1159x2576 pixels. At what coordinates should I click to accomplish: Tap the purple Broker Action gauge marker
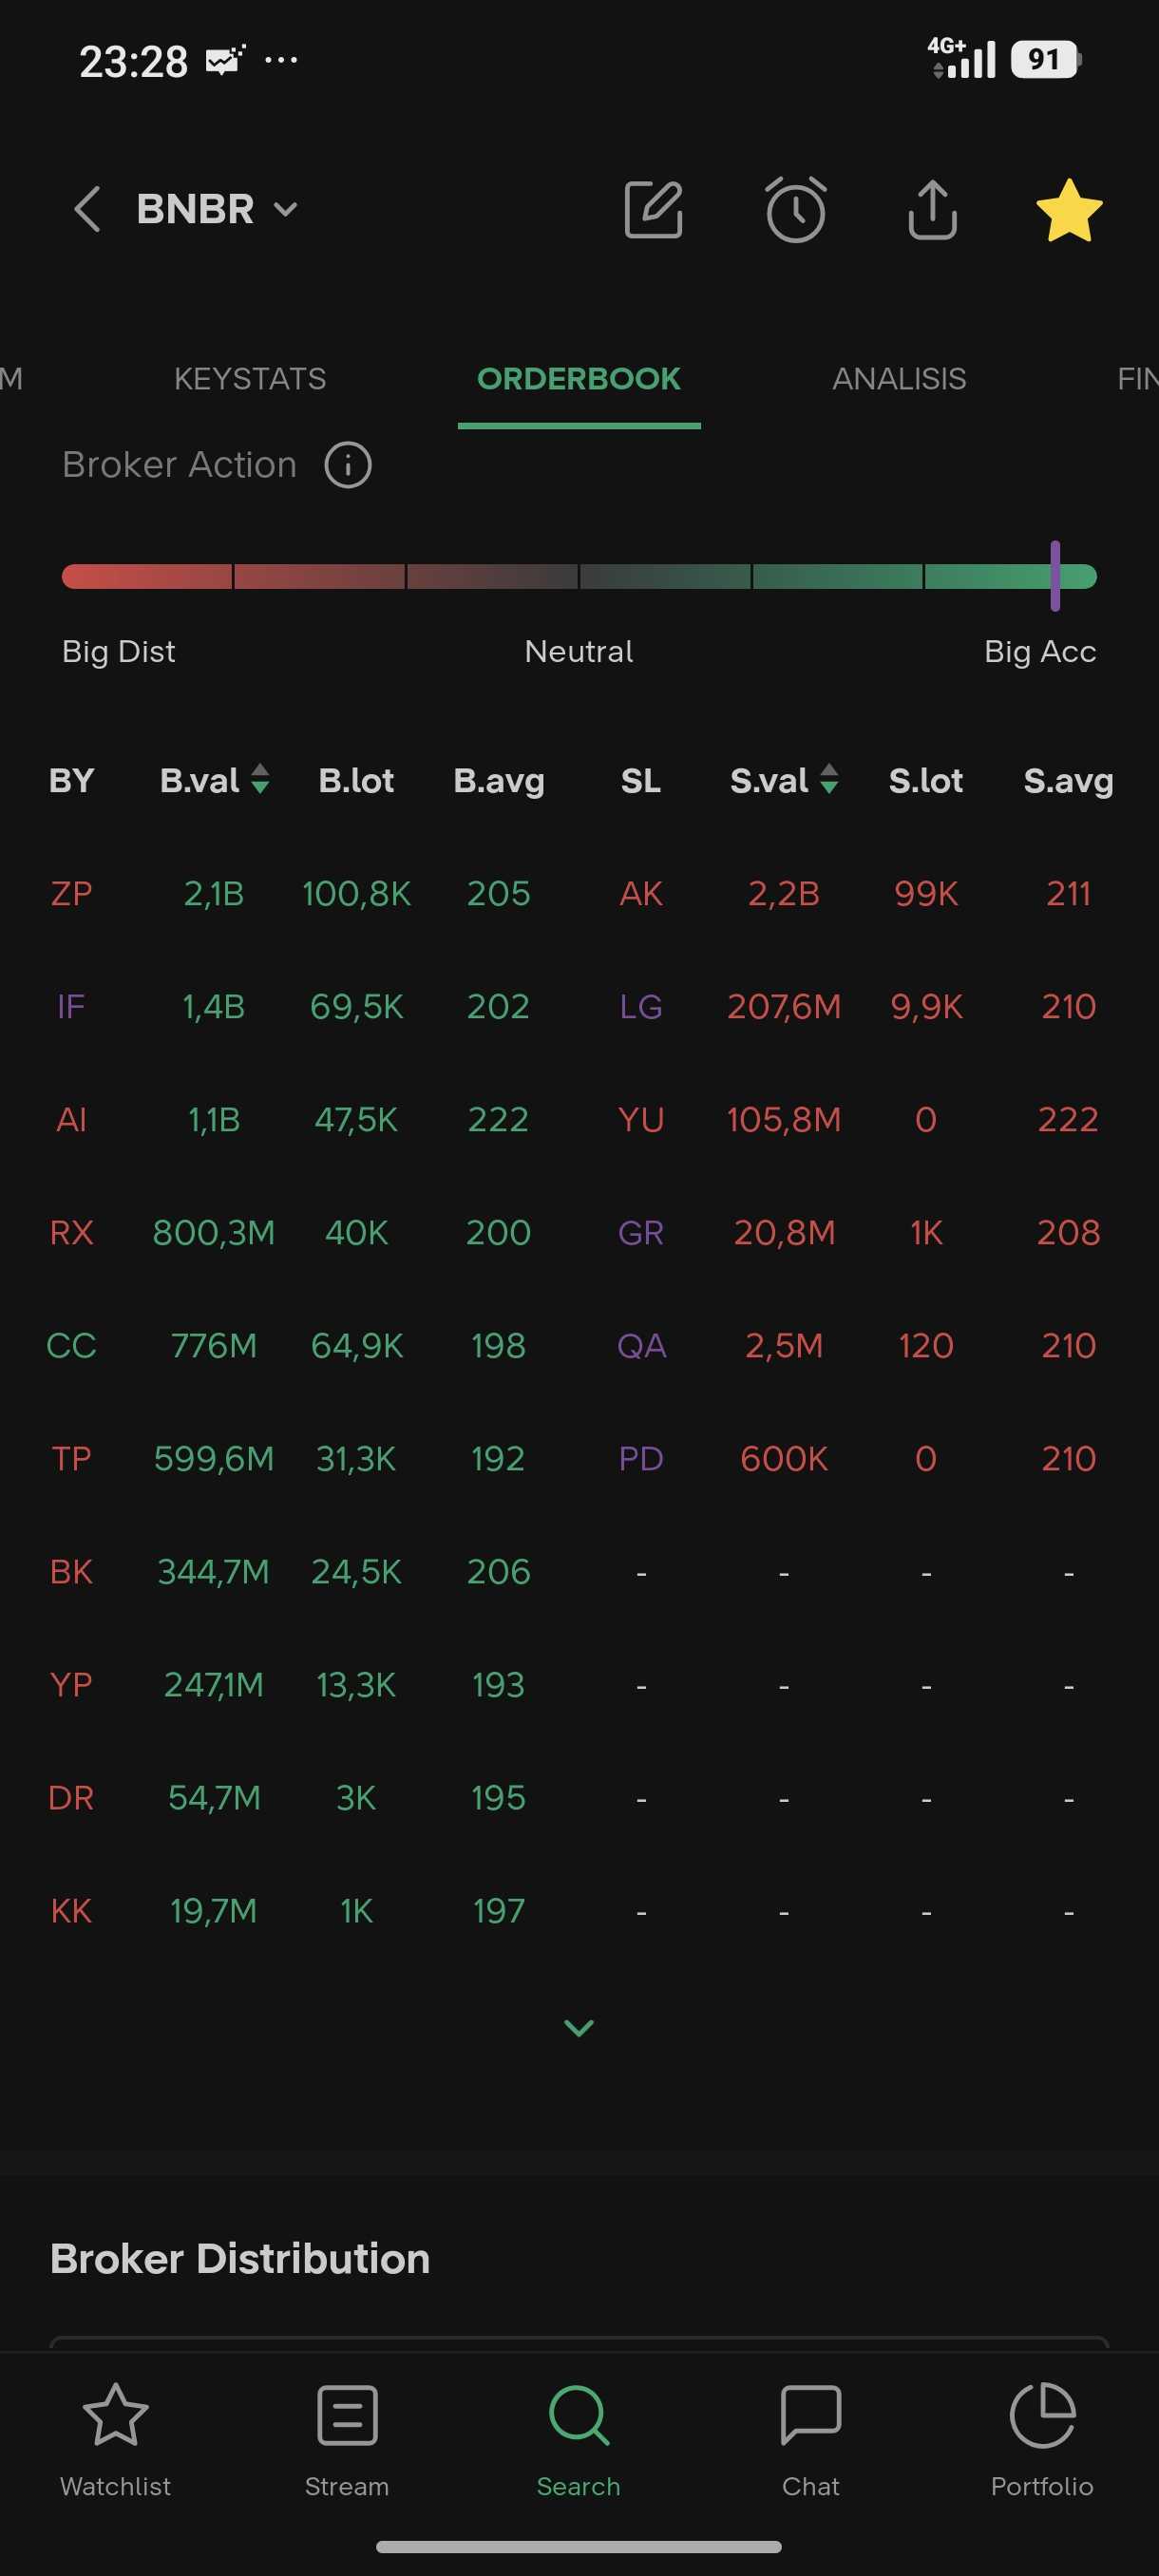click(x=1055, y=576)
